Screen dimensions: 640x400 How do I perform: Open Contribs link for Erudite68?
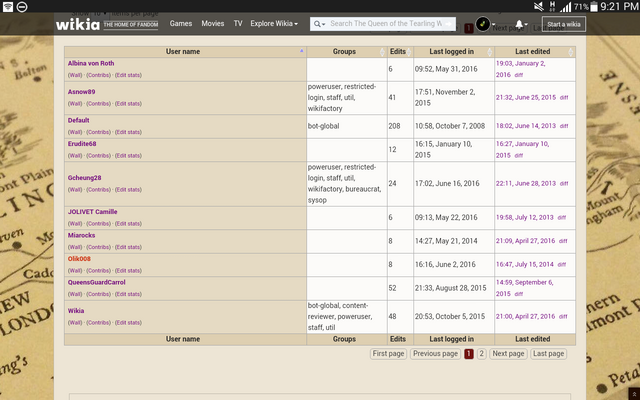point(98,156)
